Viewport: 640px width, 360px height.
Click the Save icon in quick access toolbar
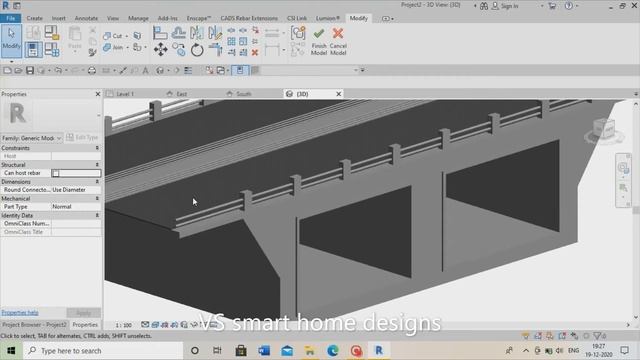click(30, 70)
